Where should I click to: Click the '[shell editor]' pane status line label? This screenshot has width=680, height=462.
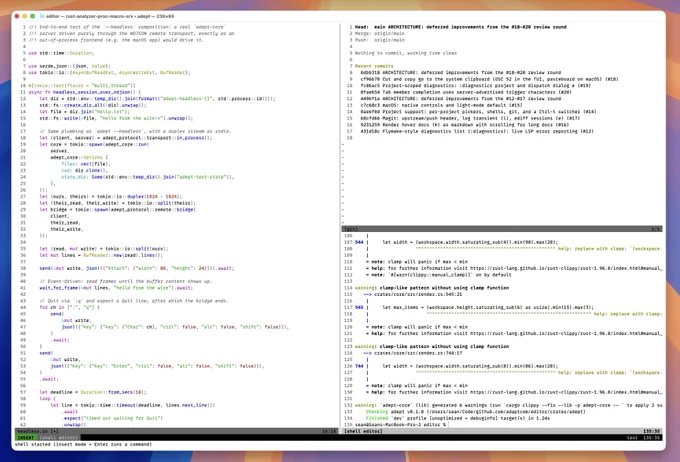click(x=363, y=431)
